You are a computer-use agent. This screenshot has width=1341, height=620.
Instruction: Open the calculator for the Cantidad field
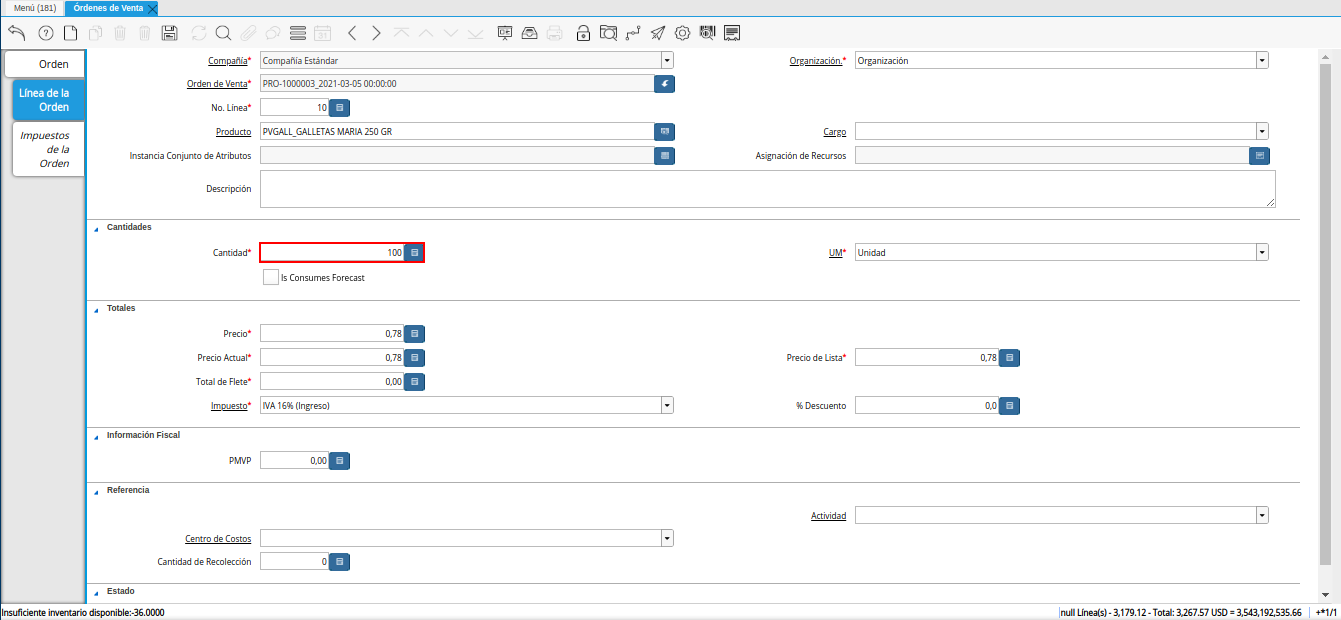[415, 253]
